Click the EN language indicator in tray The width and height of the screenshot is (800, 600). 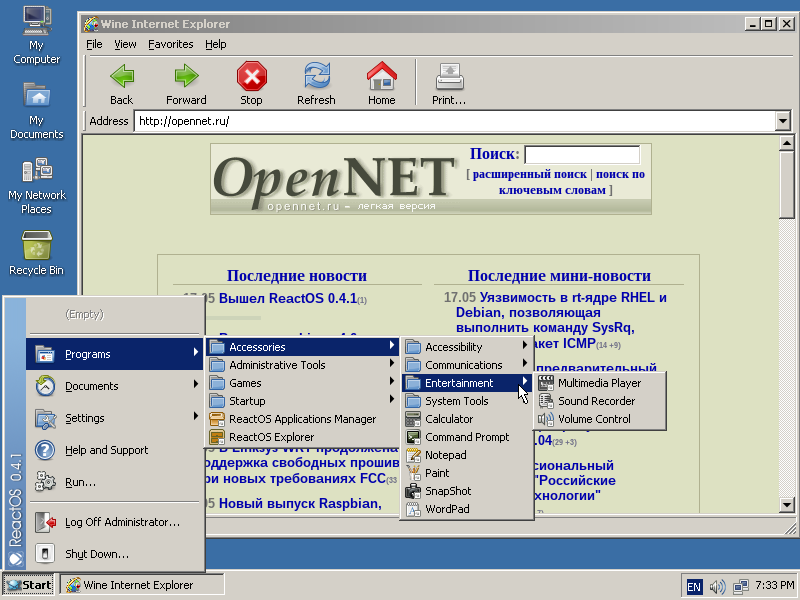click(x=694, y=586)
